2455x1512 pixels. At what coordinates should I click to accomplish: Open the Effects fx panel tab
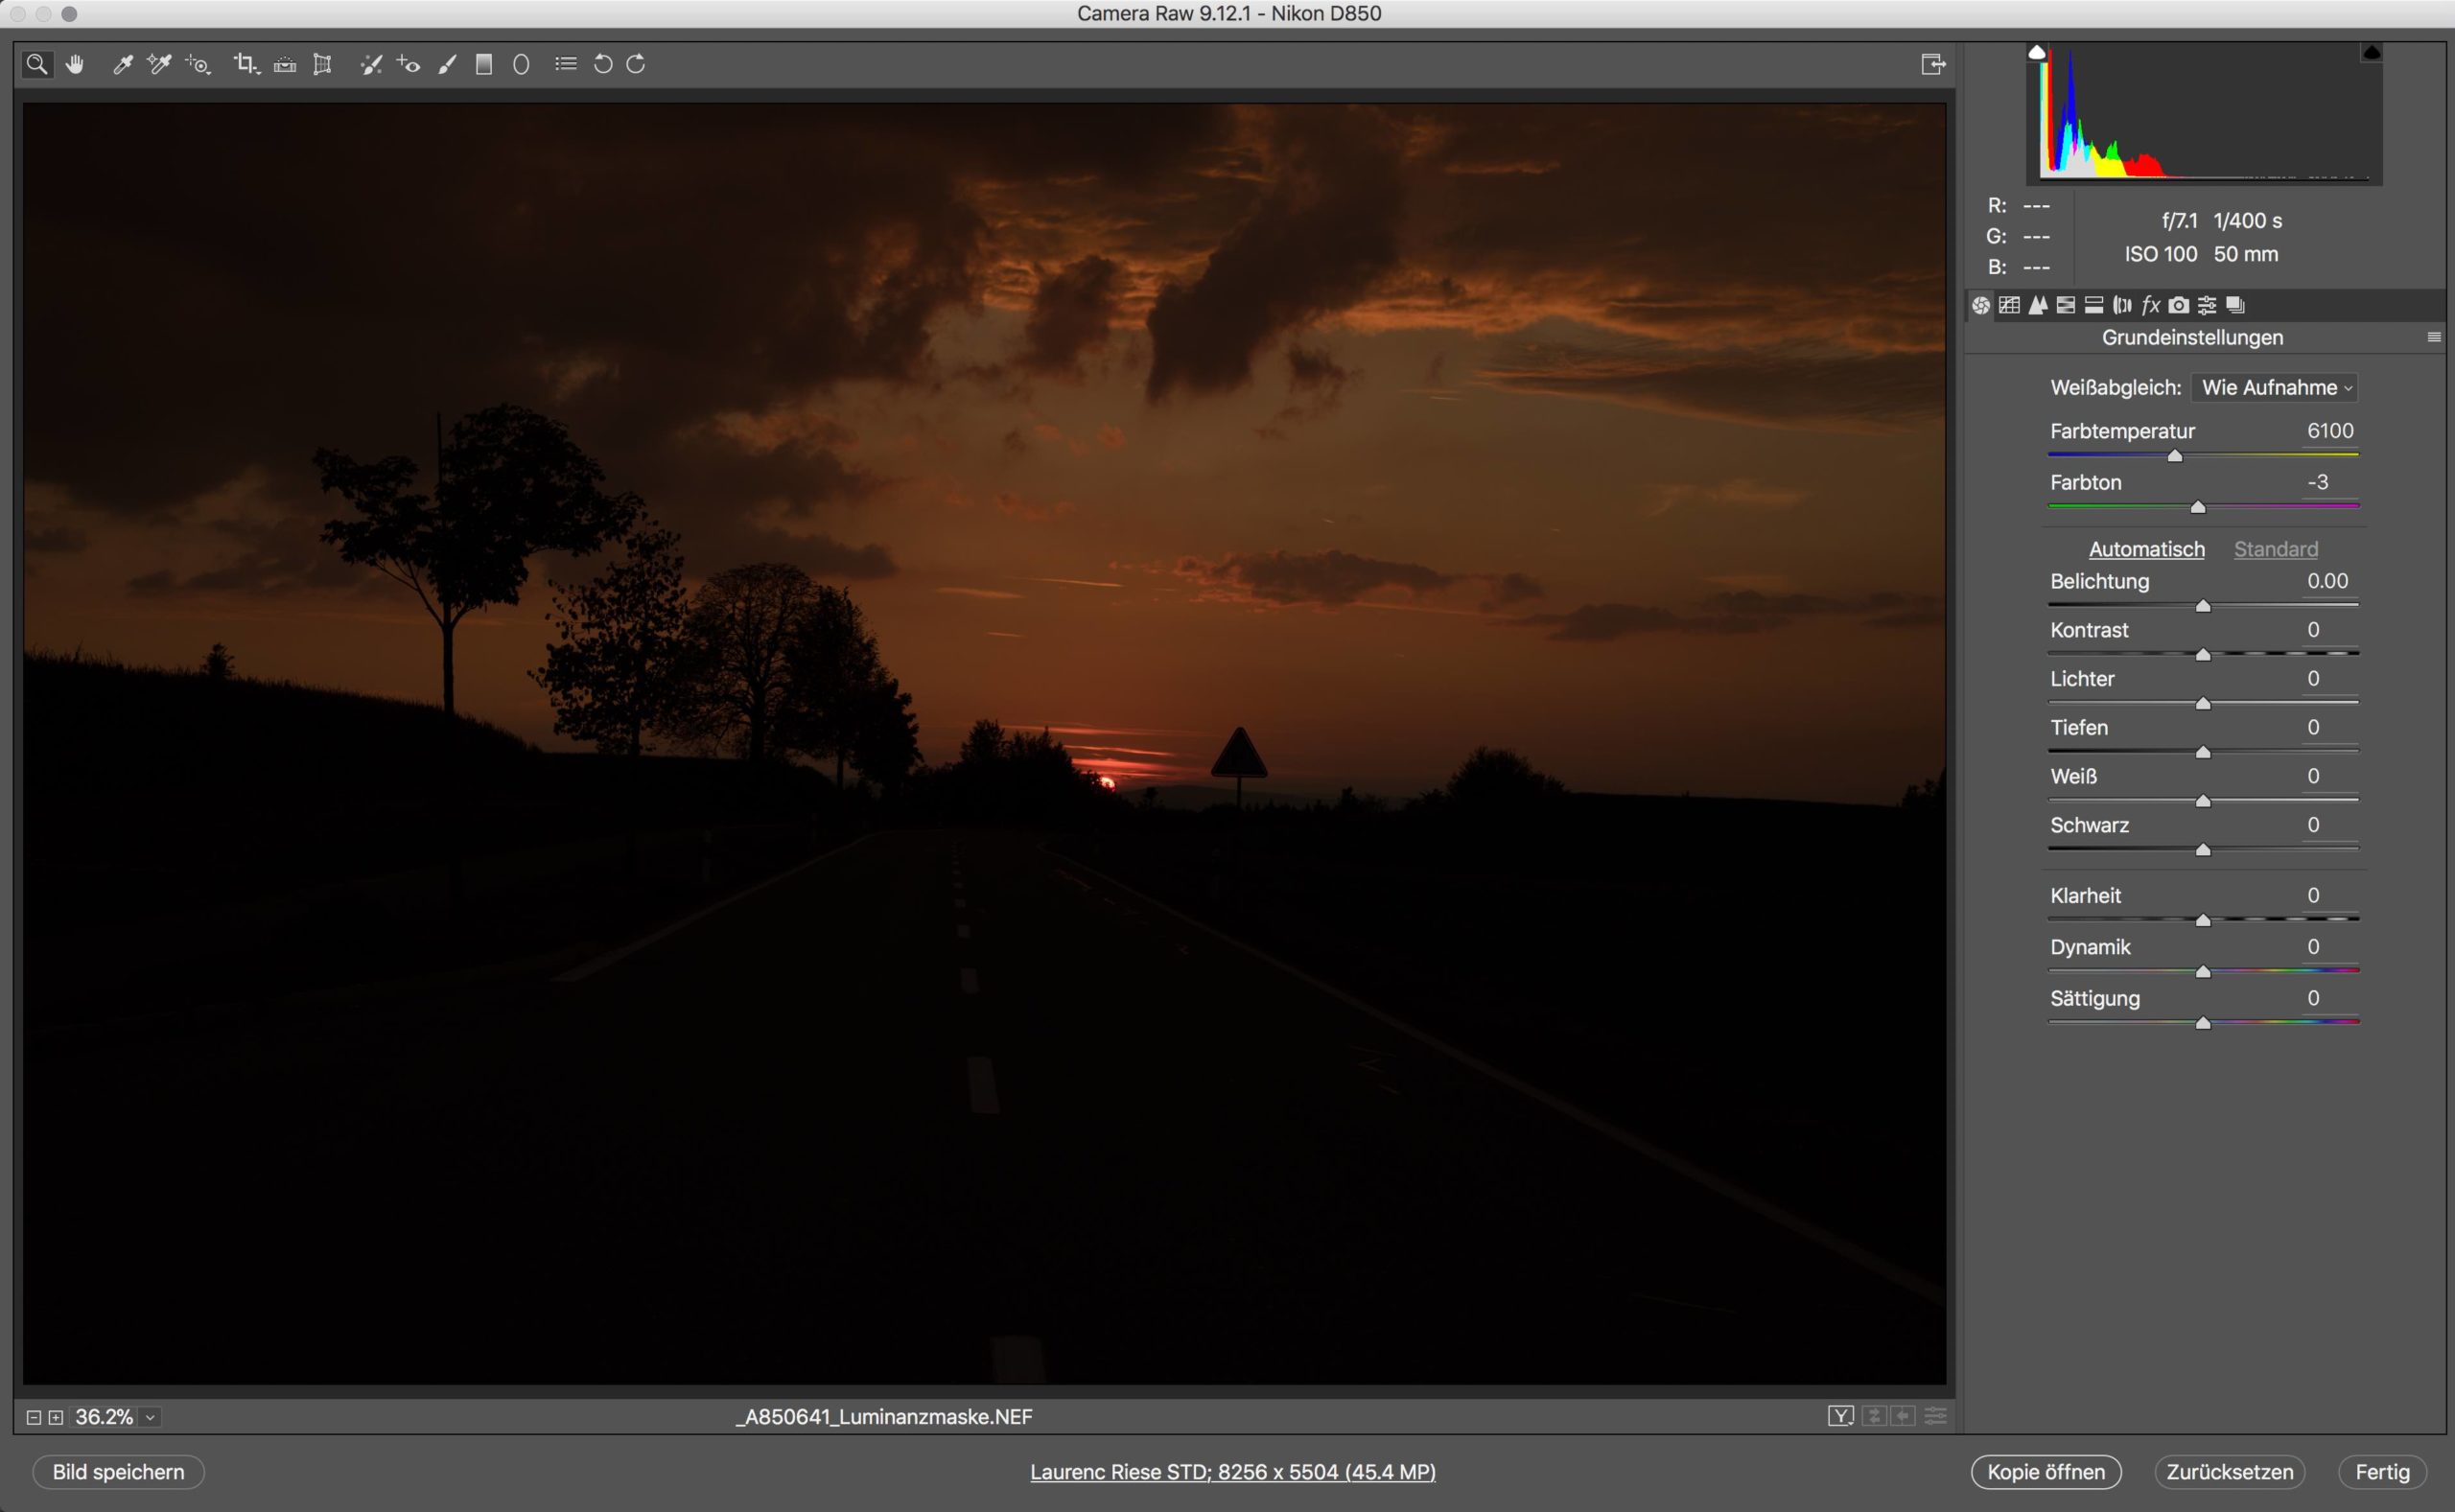(x=2150, y=306)
